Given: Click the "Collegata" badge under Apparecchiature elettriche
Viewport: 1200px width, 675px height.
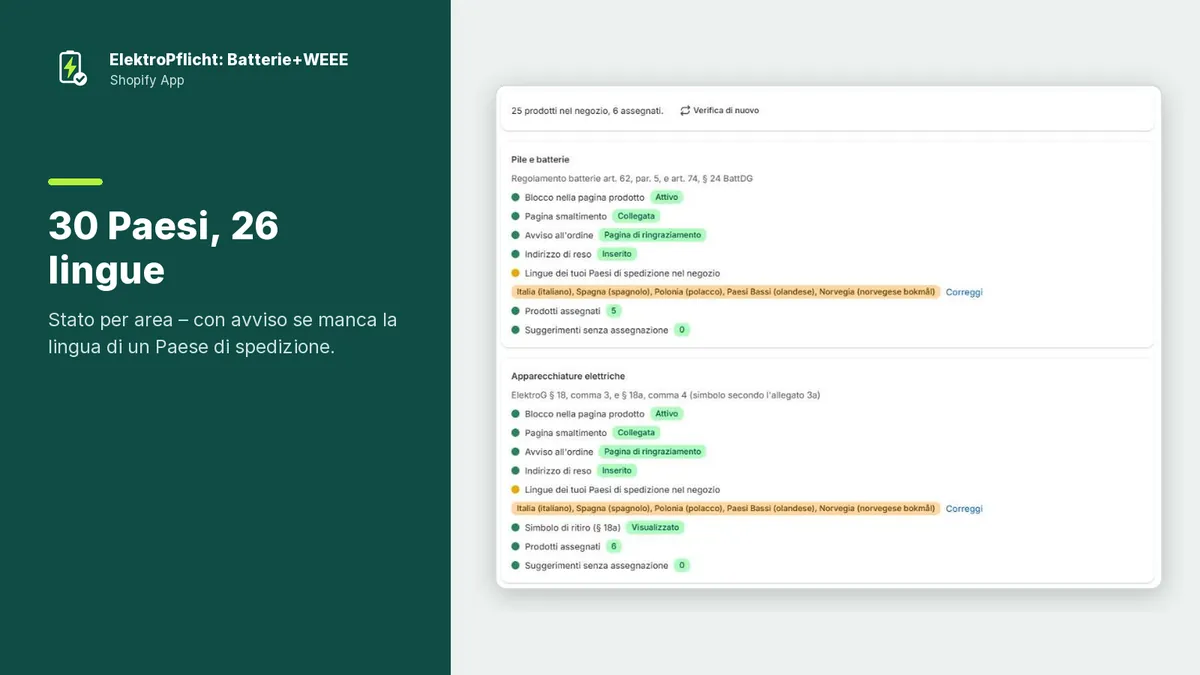Looking at the screenshot, I should (x=637, y=433).
